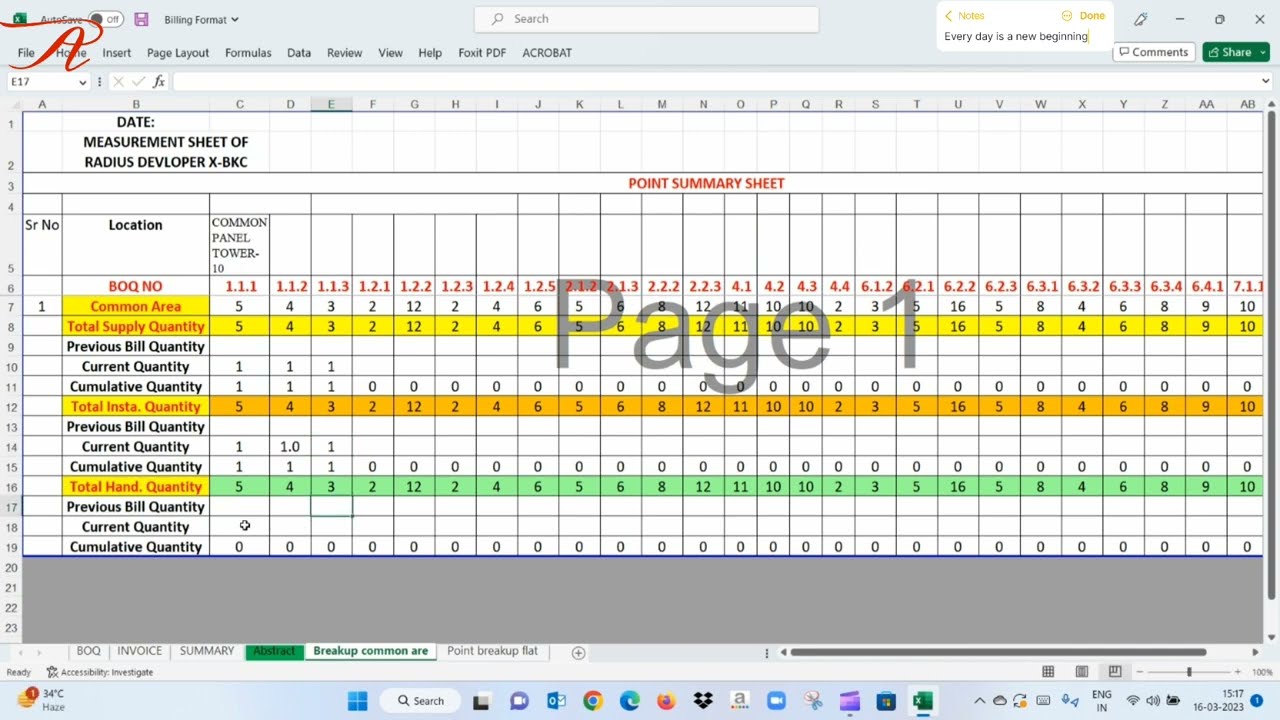Open the Foxit PDF tab

[482, 53]
